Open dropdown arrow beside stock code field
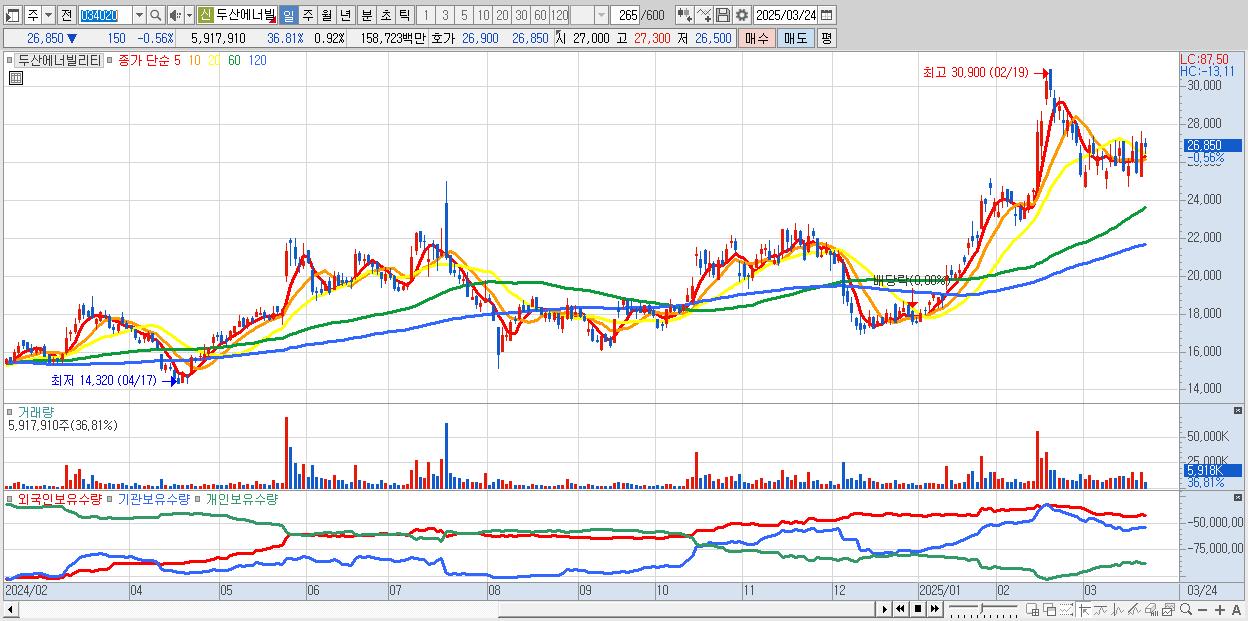 point(139,15)
